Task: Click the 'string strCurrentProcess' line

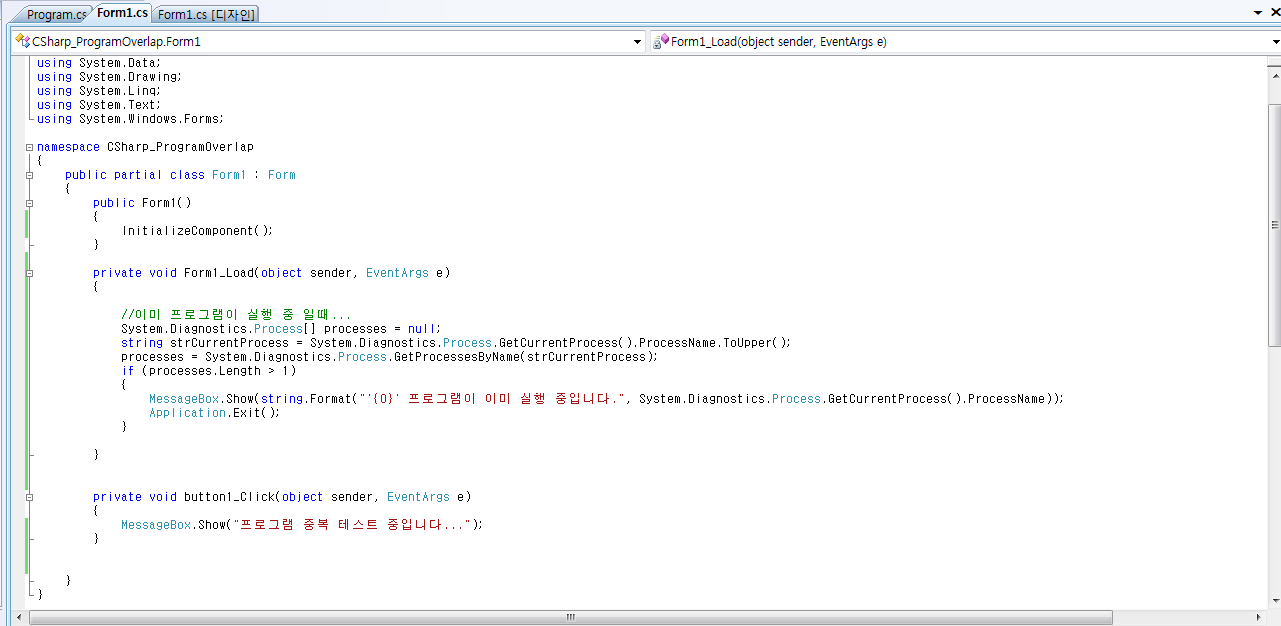Action: pos(456,343)
